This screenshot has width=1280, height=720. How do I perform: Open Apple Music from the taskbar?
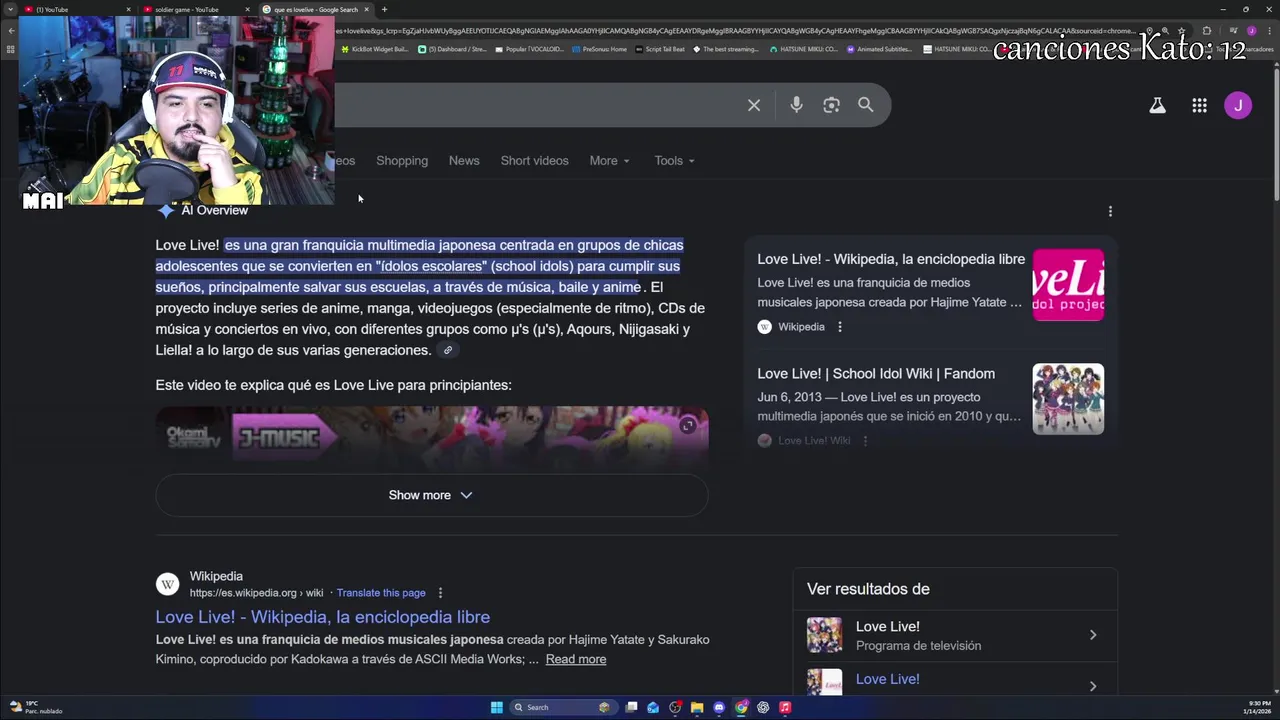(785, 707)
